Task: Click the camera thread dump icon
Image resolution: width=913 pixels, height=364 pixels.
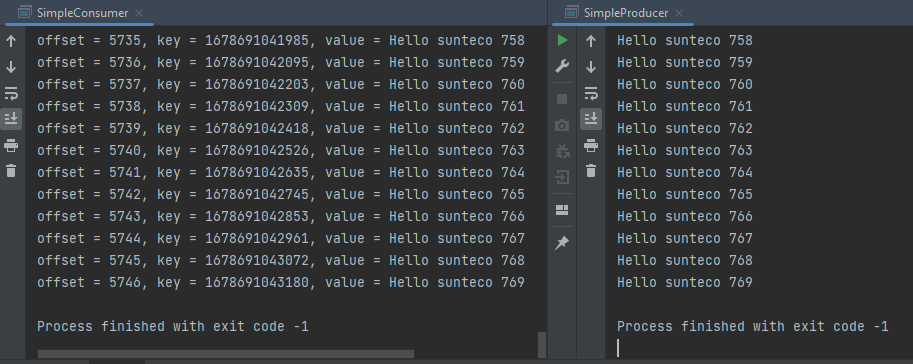Action: pyautogui.click(x=562, y=125)
